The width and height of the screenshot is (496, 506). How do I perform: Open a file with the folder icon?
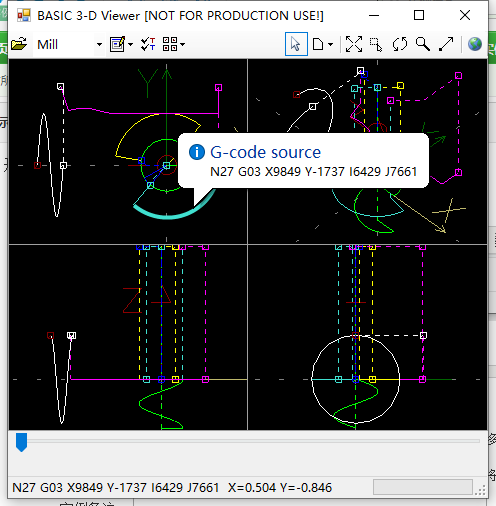[19, 44]
